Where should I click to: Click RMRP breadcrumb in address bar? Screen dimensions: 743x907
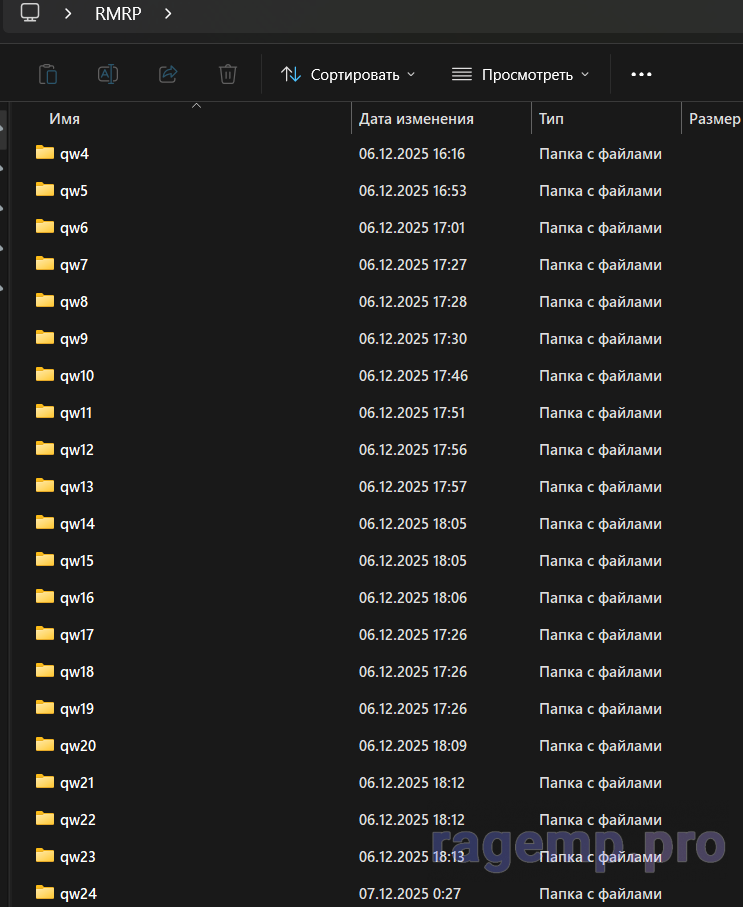pos(118,13)
